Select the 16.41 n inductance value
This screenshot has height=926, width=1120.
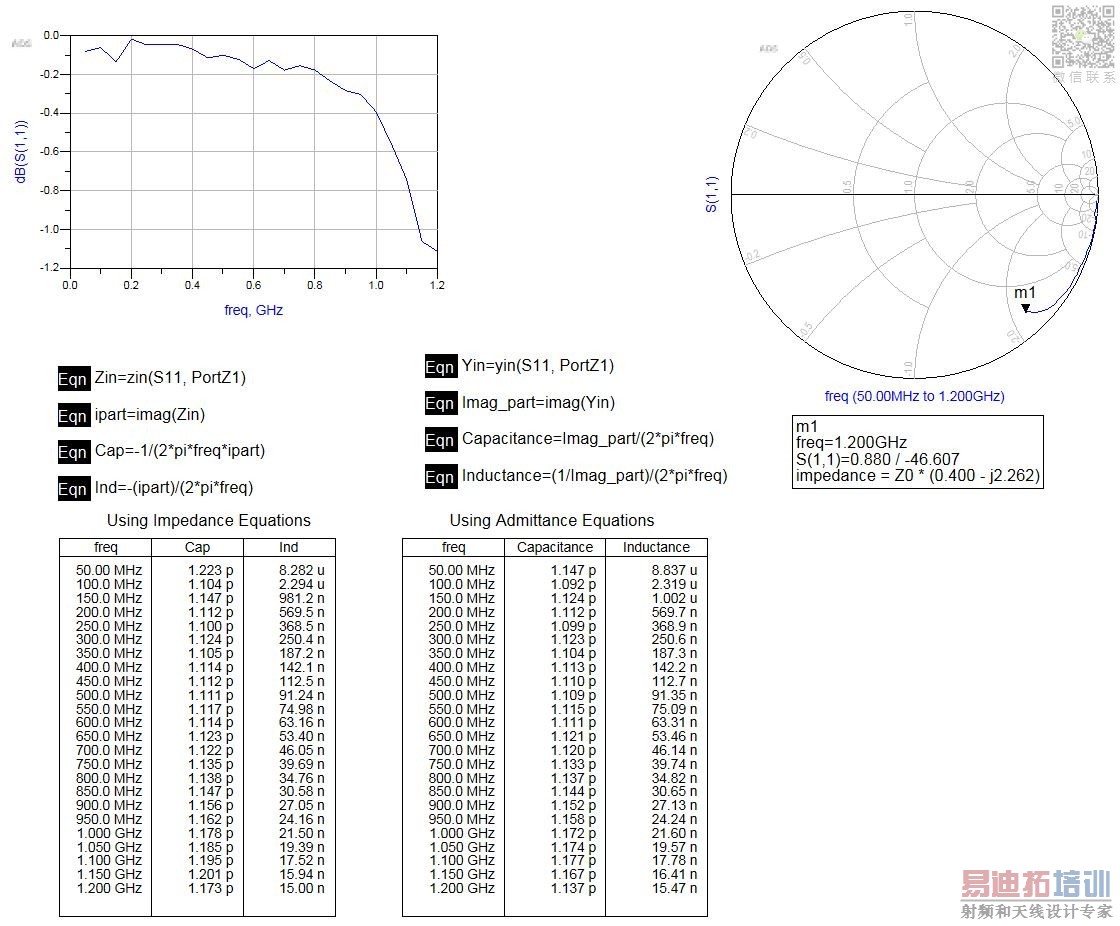click(674, 875)
